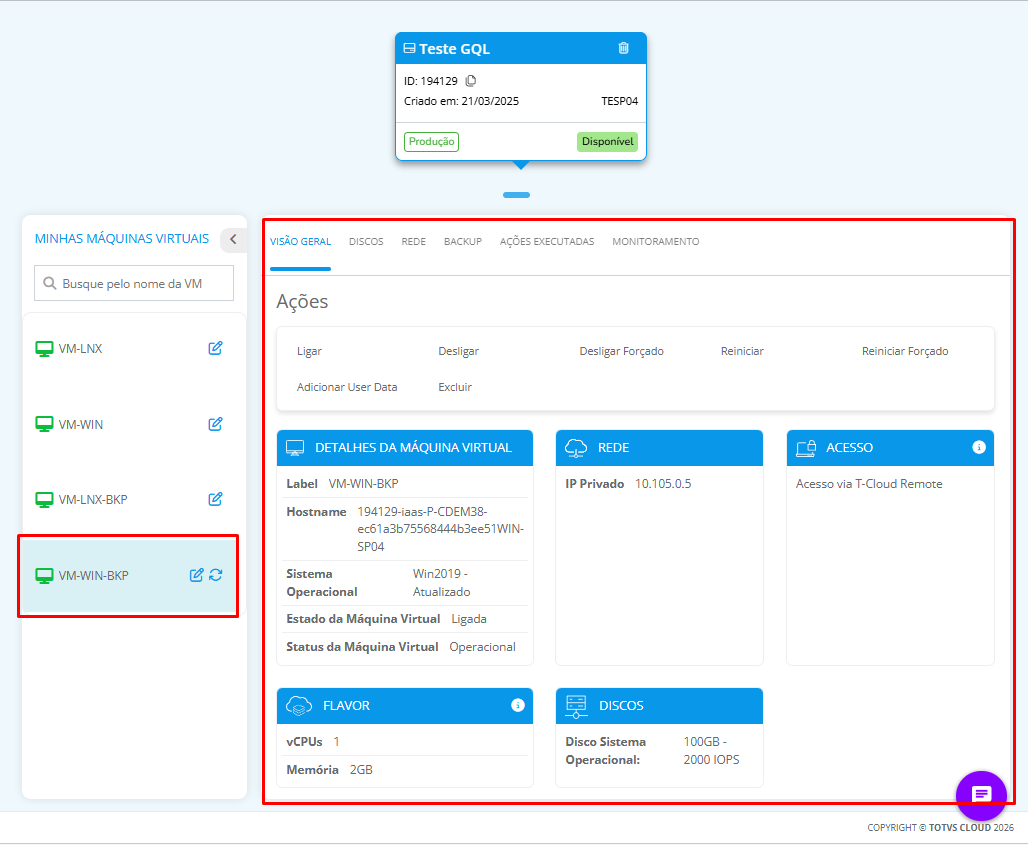Click the vCPUs value 1

pyautogui.click(x=336, y=742)
